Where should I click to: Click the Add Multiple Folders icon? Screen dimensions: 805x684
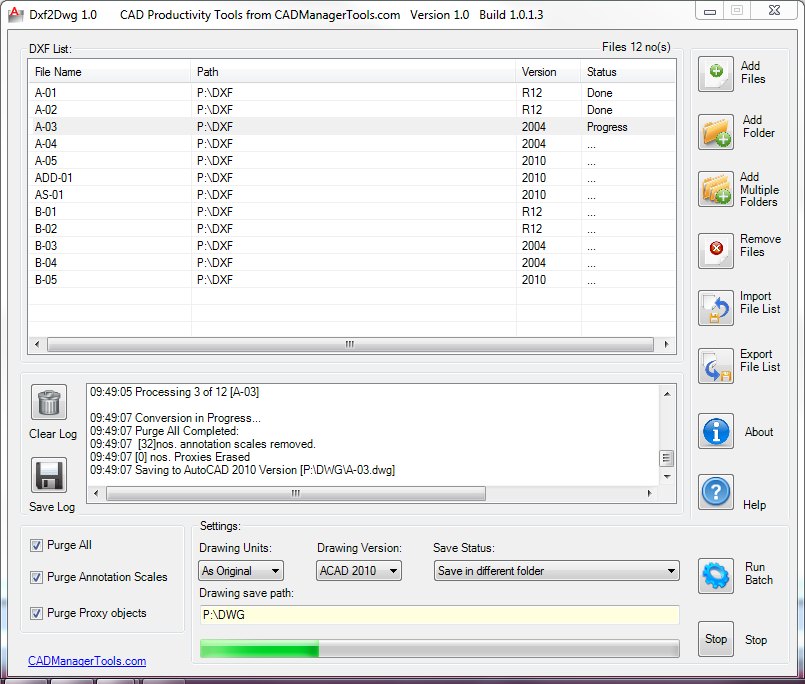pos(716,189)
